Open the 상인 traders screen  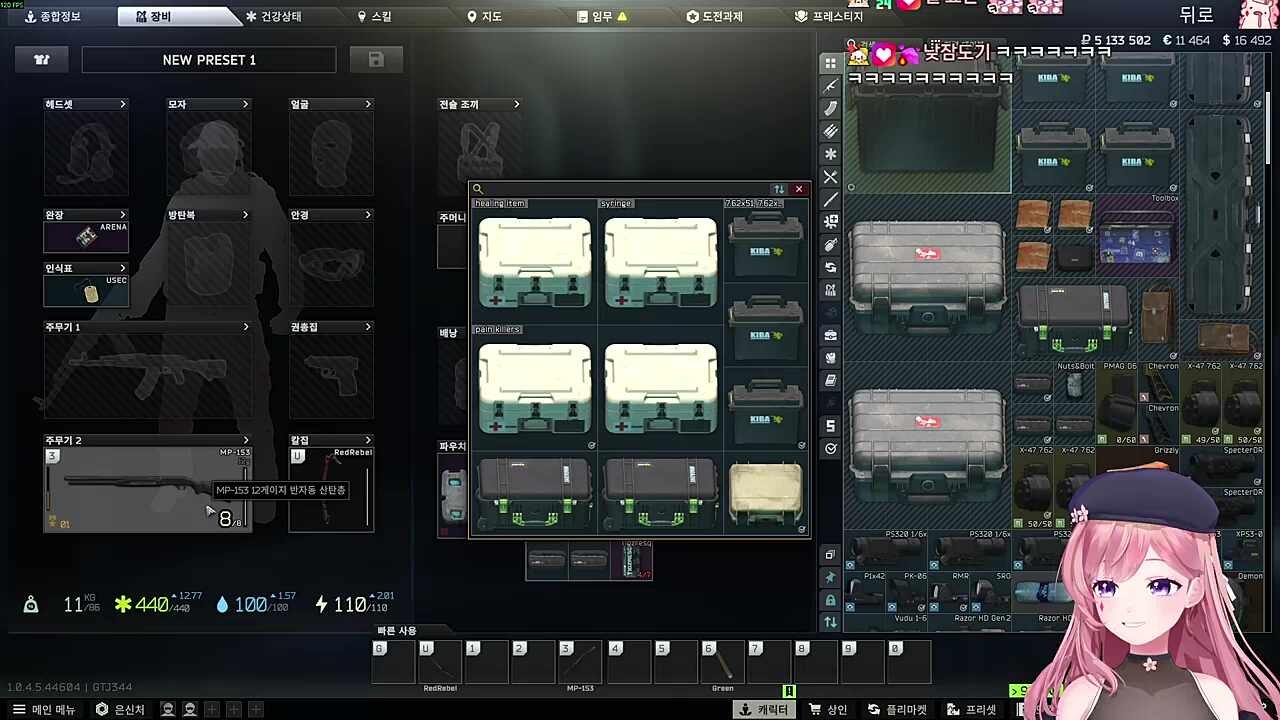828,709
